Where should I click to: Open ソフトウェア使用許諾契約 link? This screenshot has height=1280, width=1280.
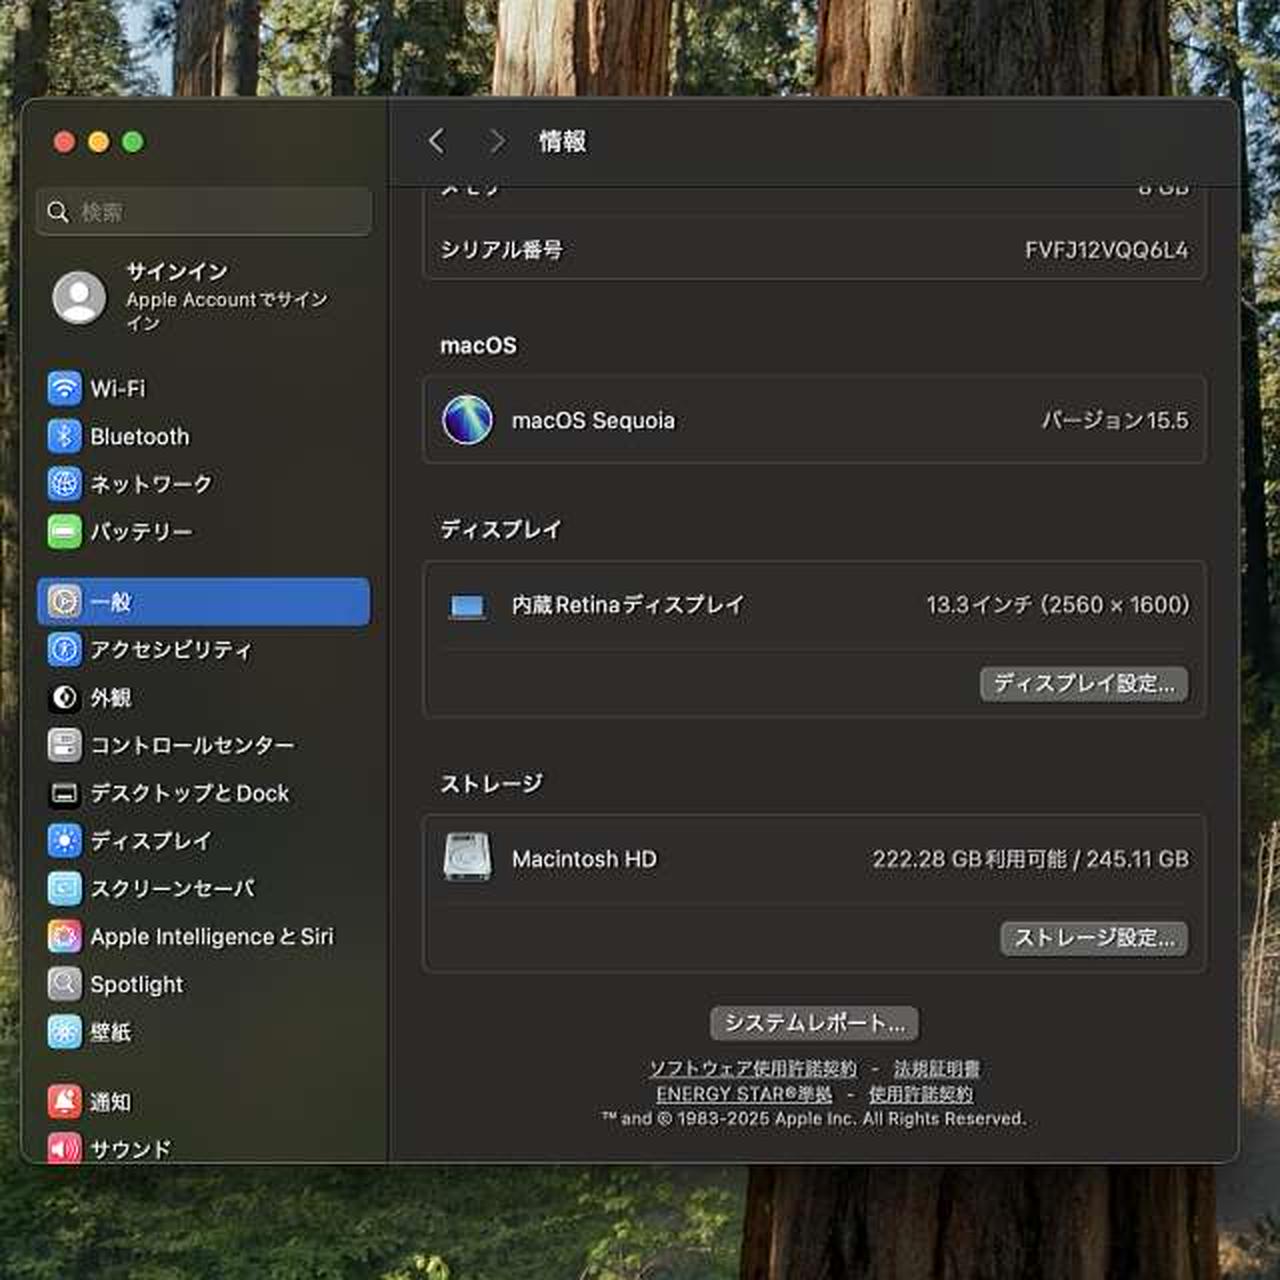point(752,1069)
